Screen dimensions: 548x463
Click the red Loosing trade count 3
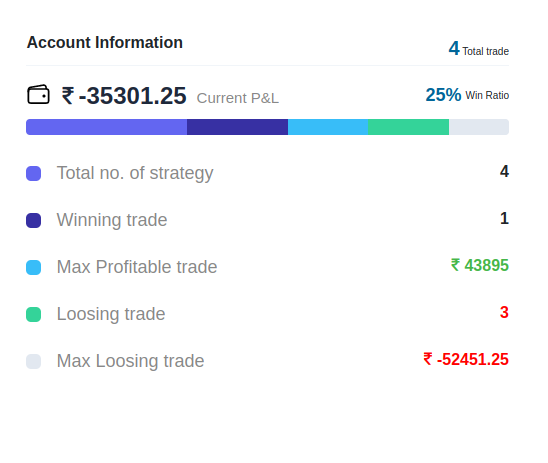tap(504, 312)
